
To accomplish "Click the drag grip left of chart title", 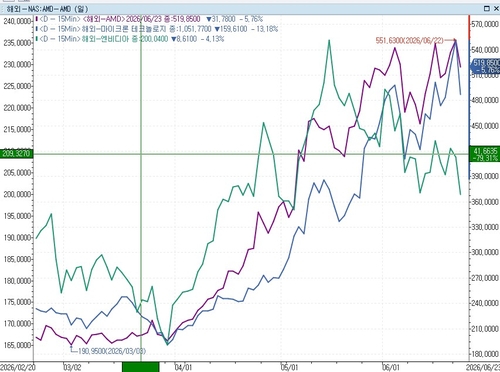I will (x=2, y=9).
